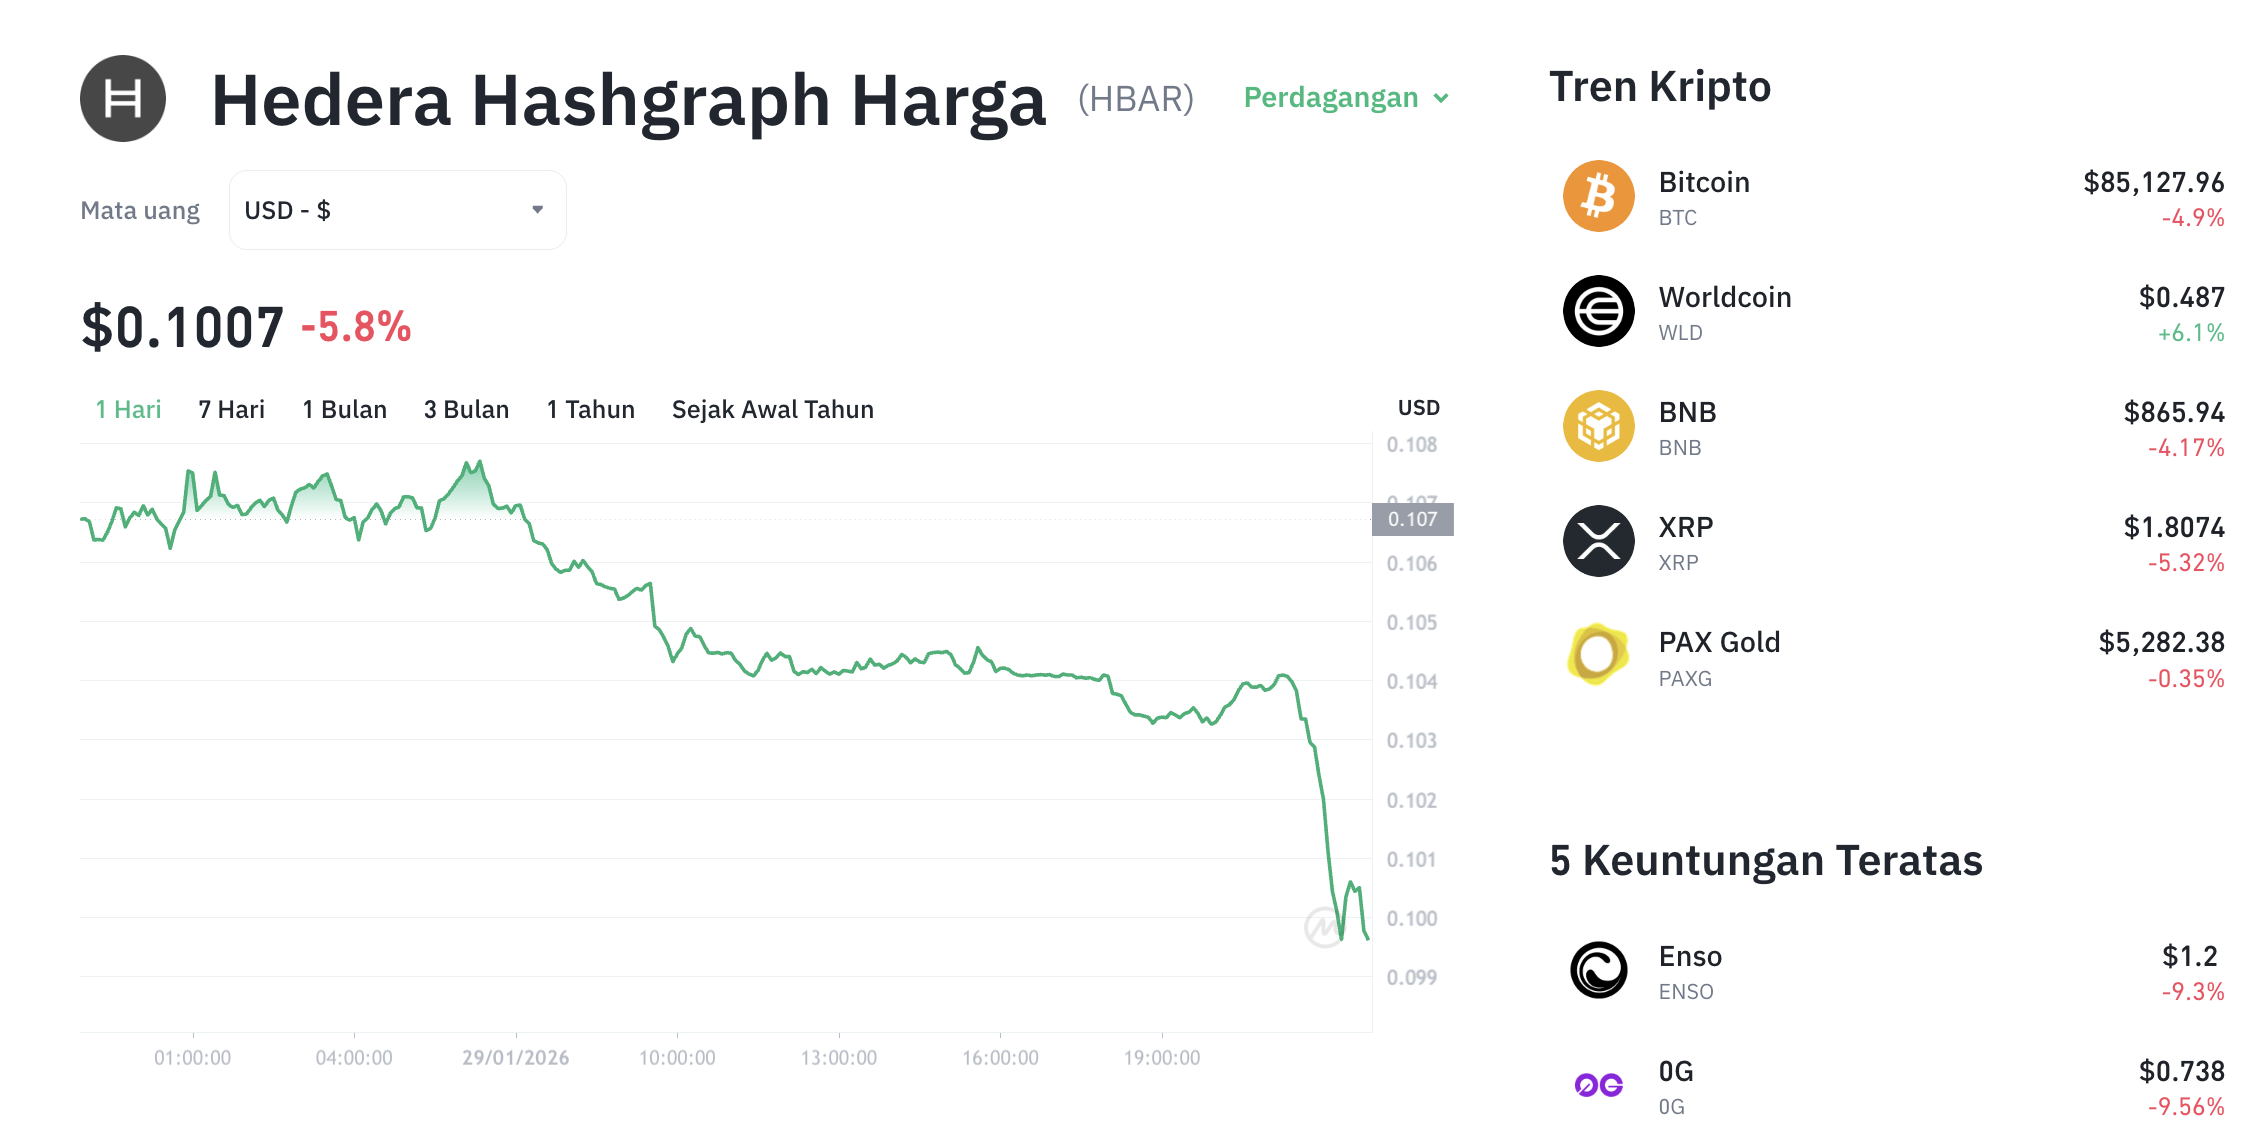Click the 0.107 price marker on axis
The image size is (2242, 1142).
coord(1413,519)
